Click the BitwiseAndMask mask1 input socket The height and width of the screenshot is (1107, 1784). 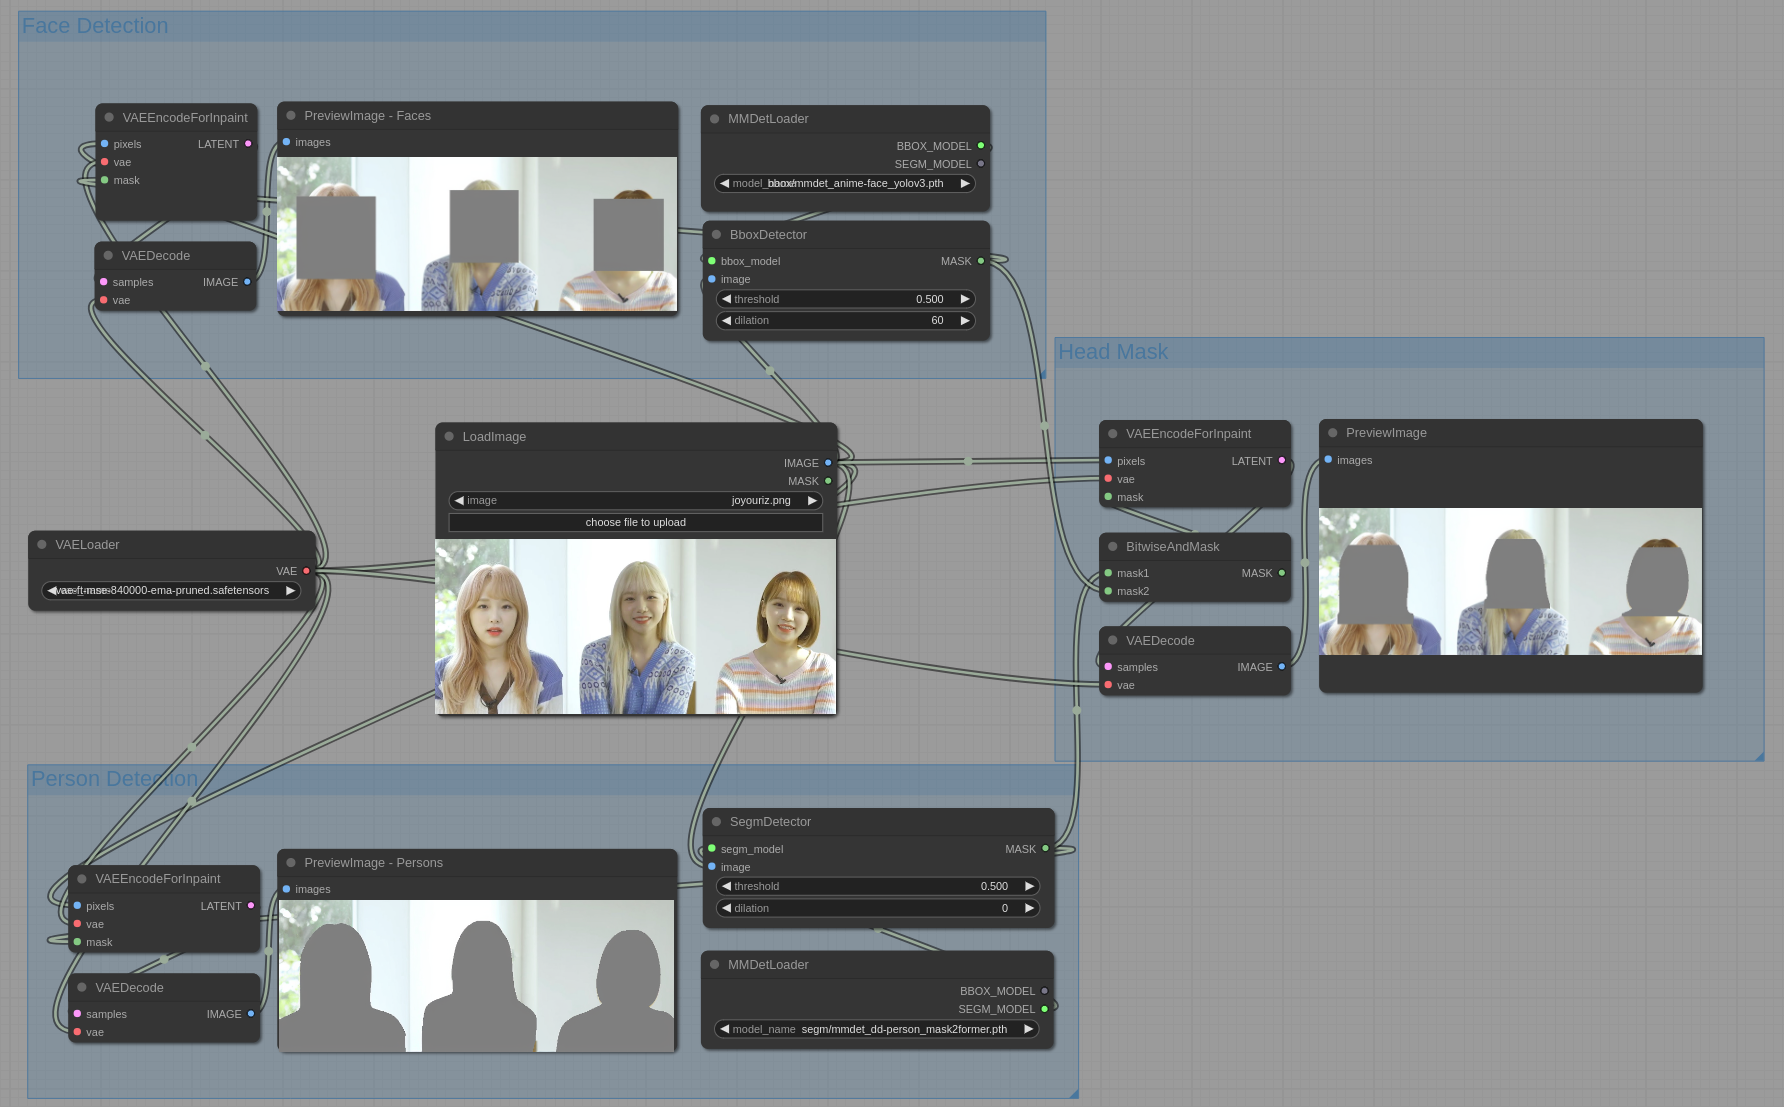[1108, 573]
